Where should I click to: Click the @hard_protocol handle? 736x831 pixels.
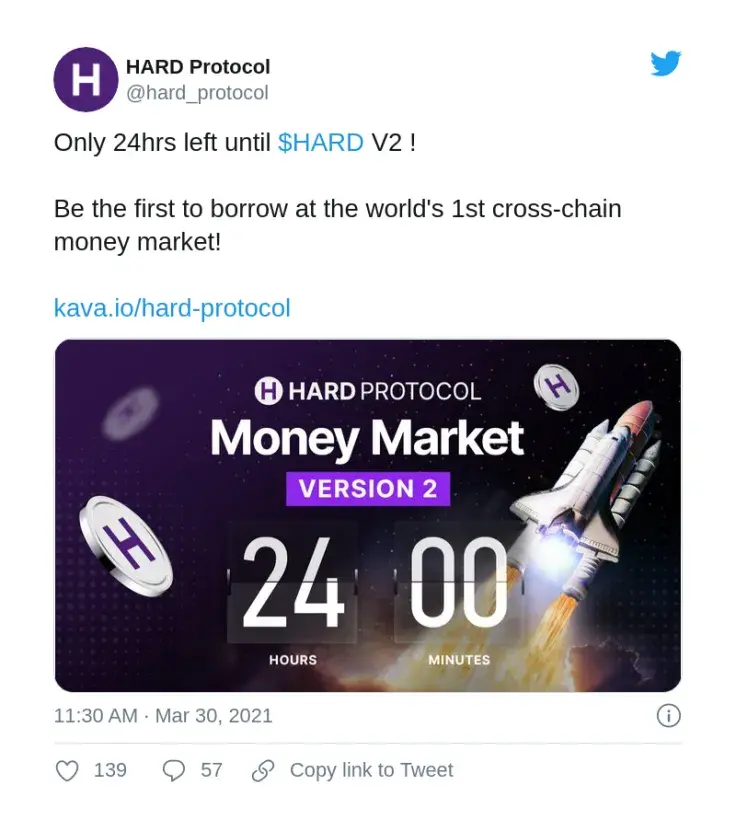click(196, 93)
